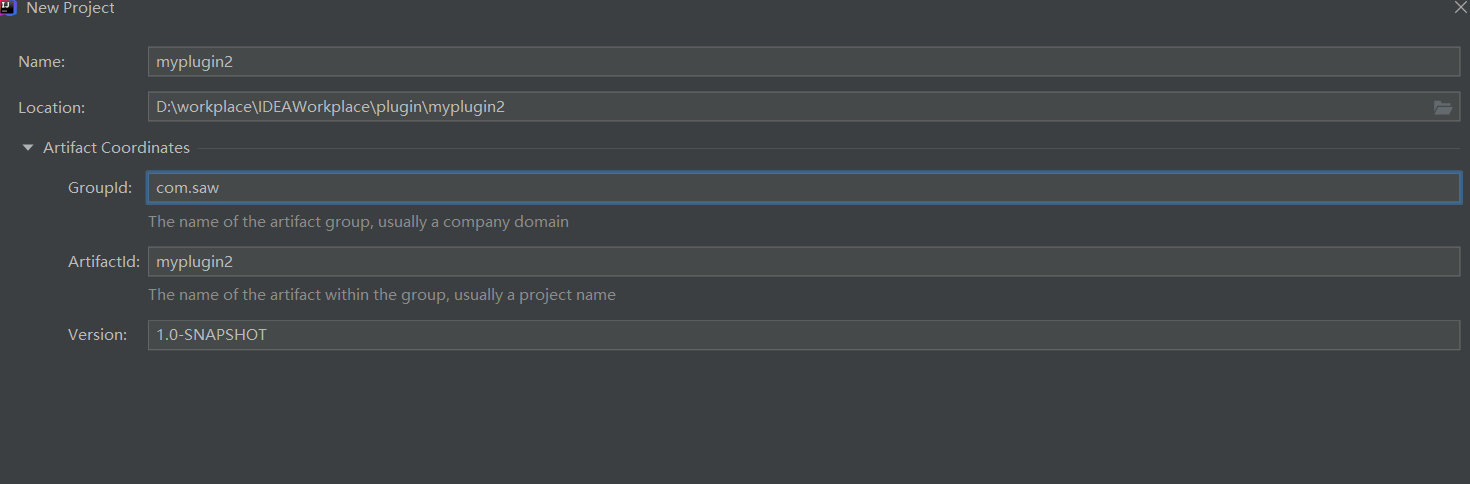Edit the Version field showing 1.0-SNAPSHOT
This screenshot has height=484, width=1470.
(x=804, y=335)
